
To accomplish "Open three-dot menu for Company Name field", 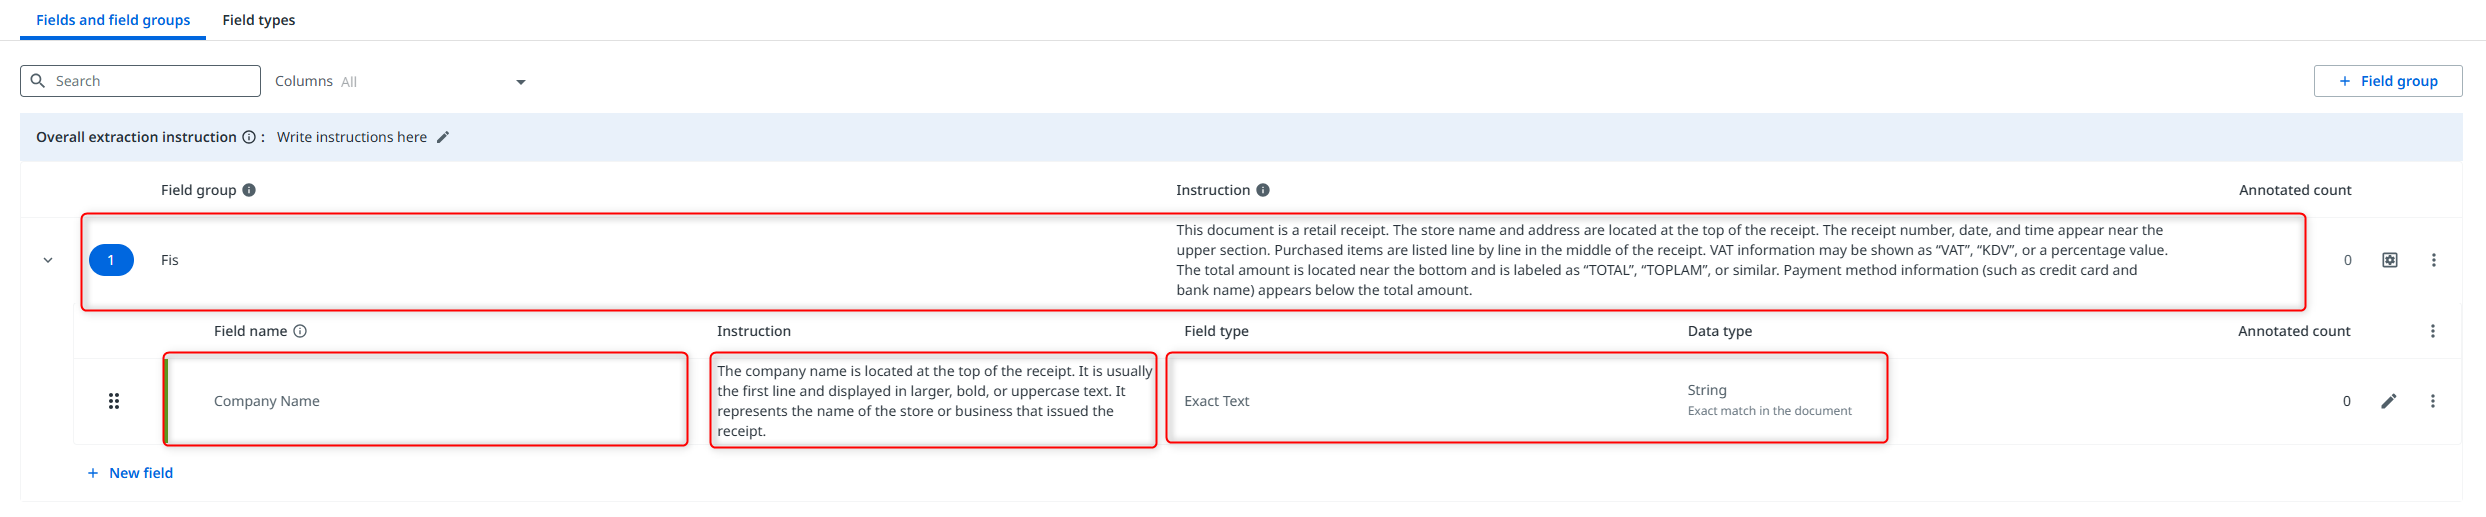I will (2433, 401).
